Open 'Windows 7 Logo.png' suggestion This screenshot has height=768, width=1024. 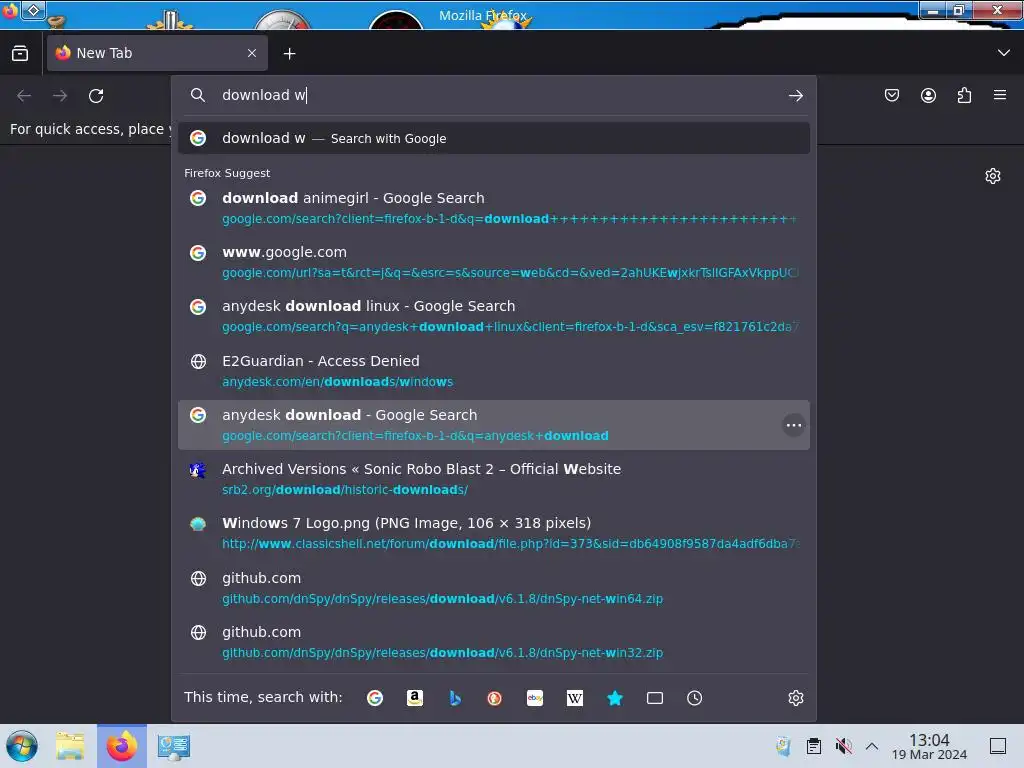(x=494, y=534)
